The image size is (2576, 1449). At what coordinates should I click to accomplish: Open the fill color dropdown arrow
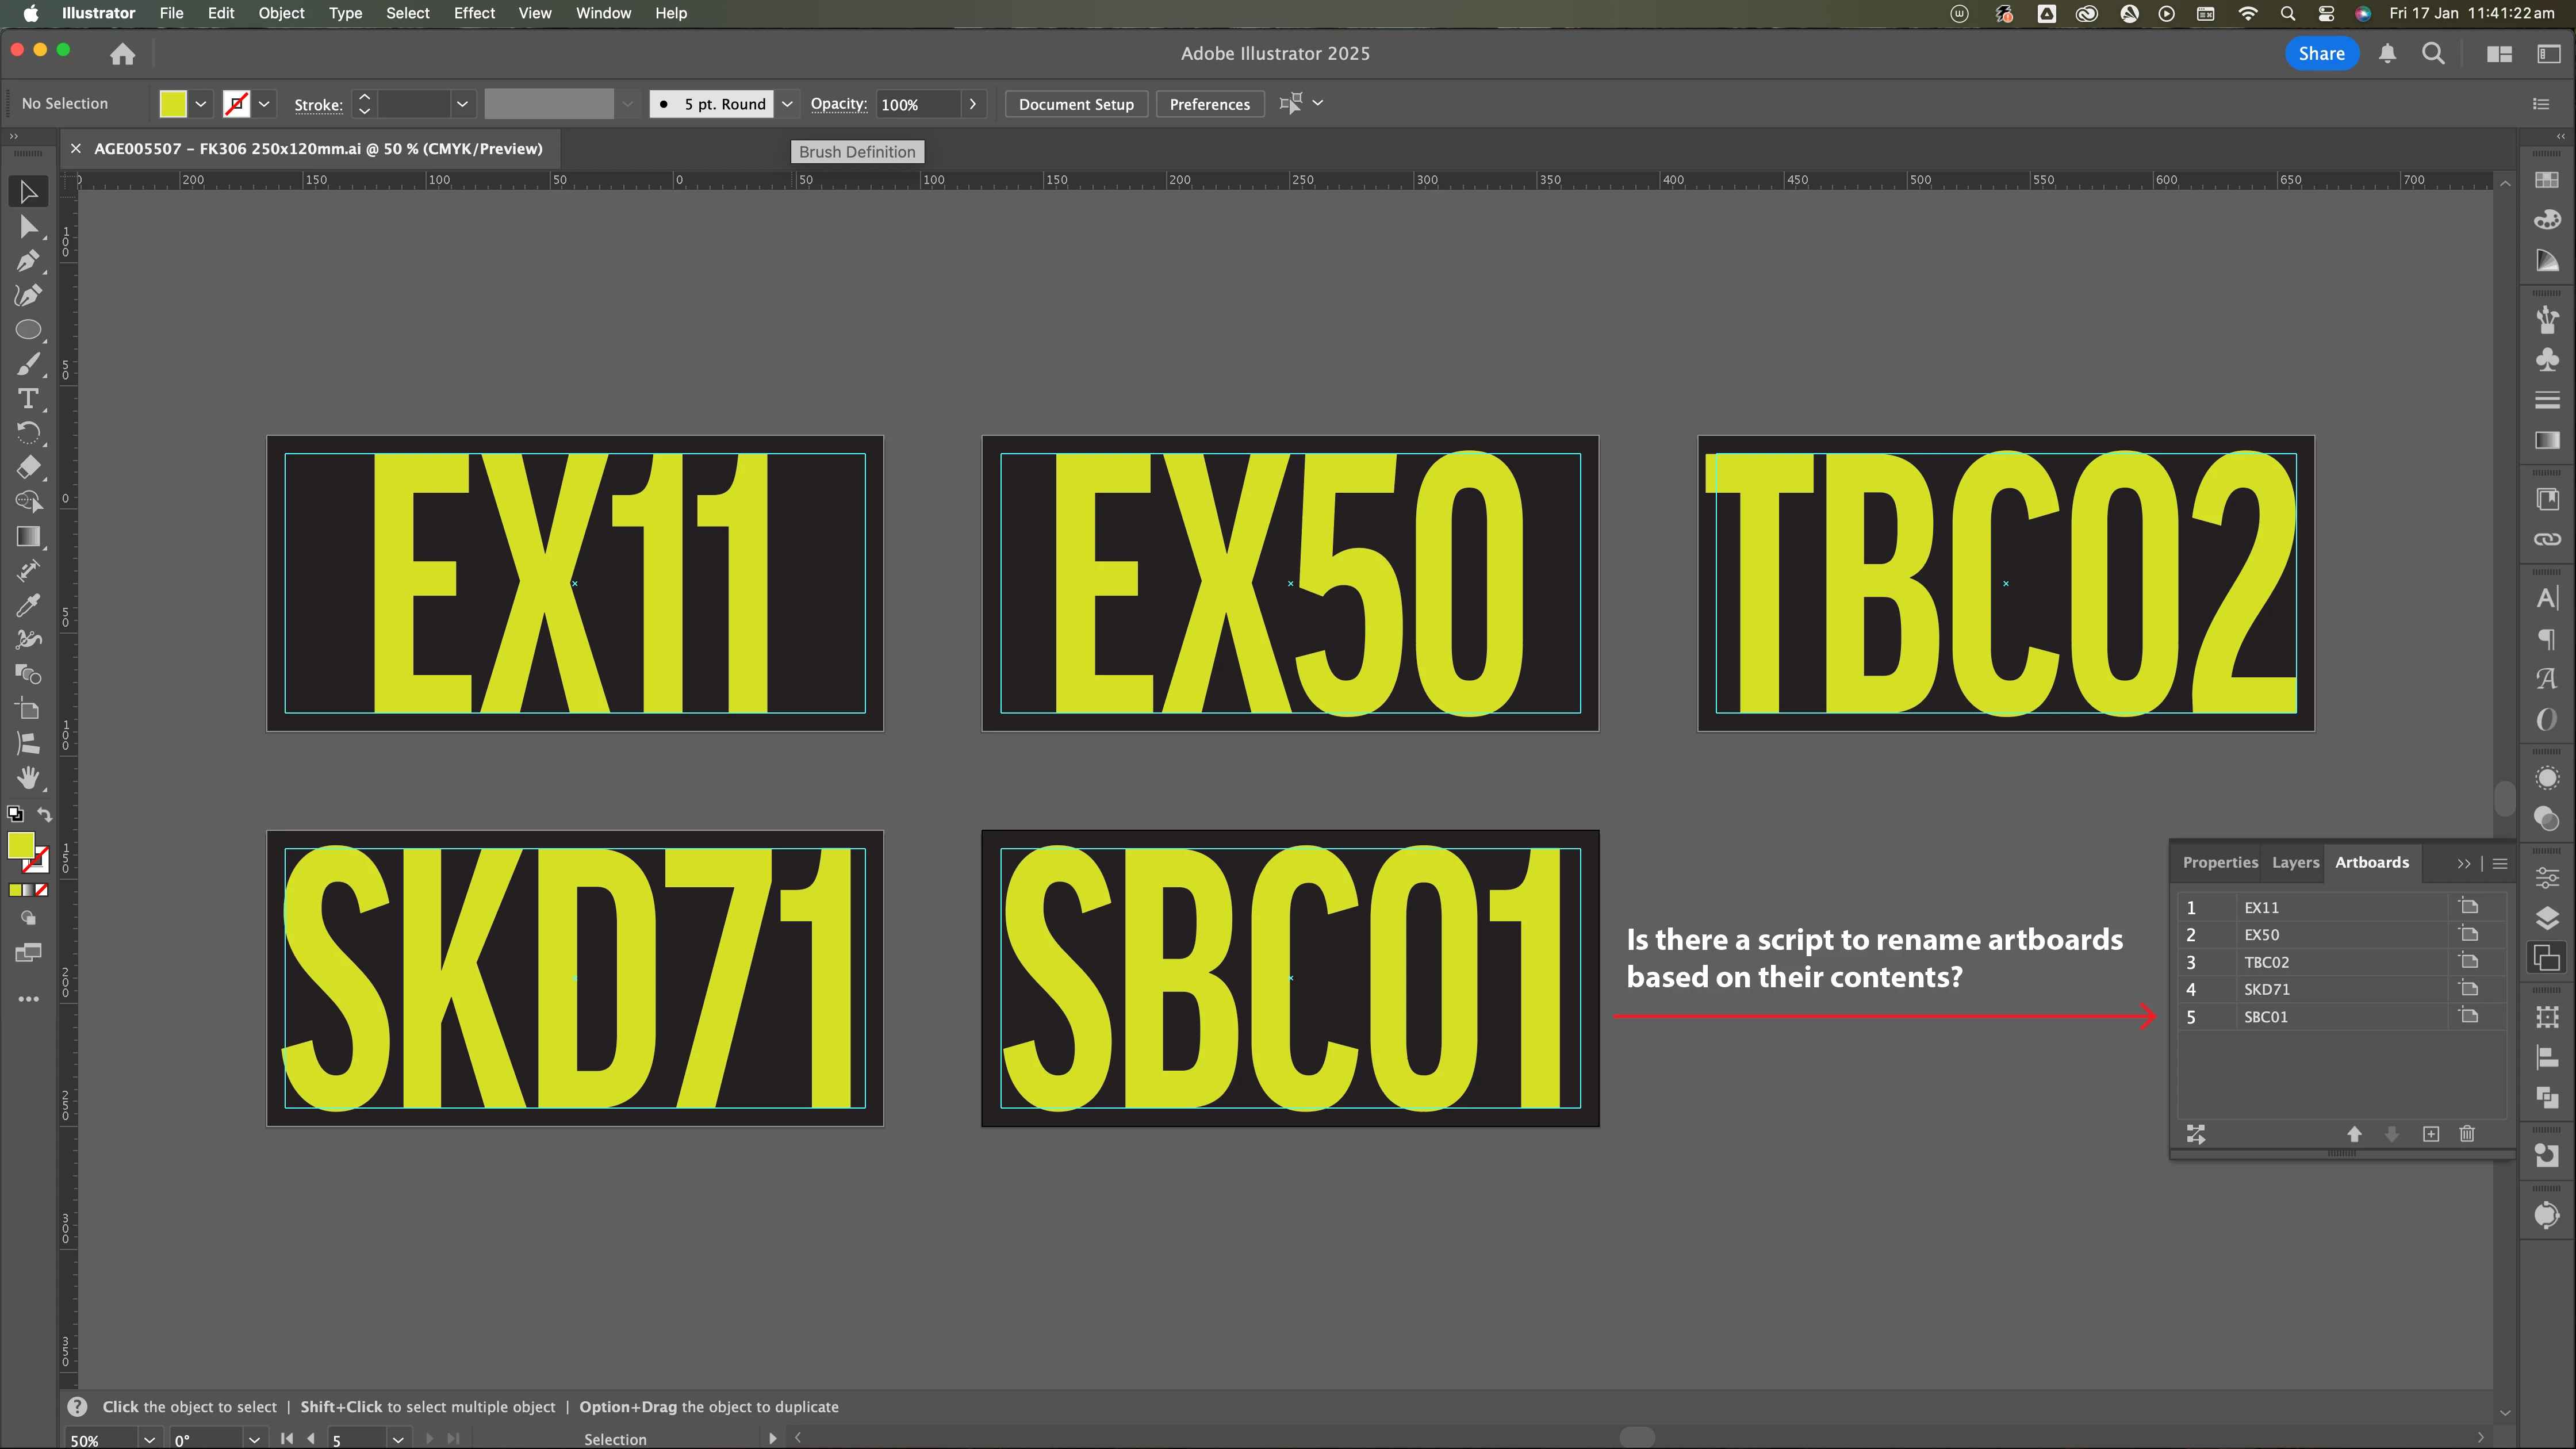click(x=201, y=104)
